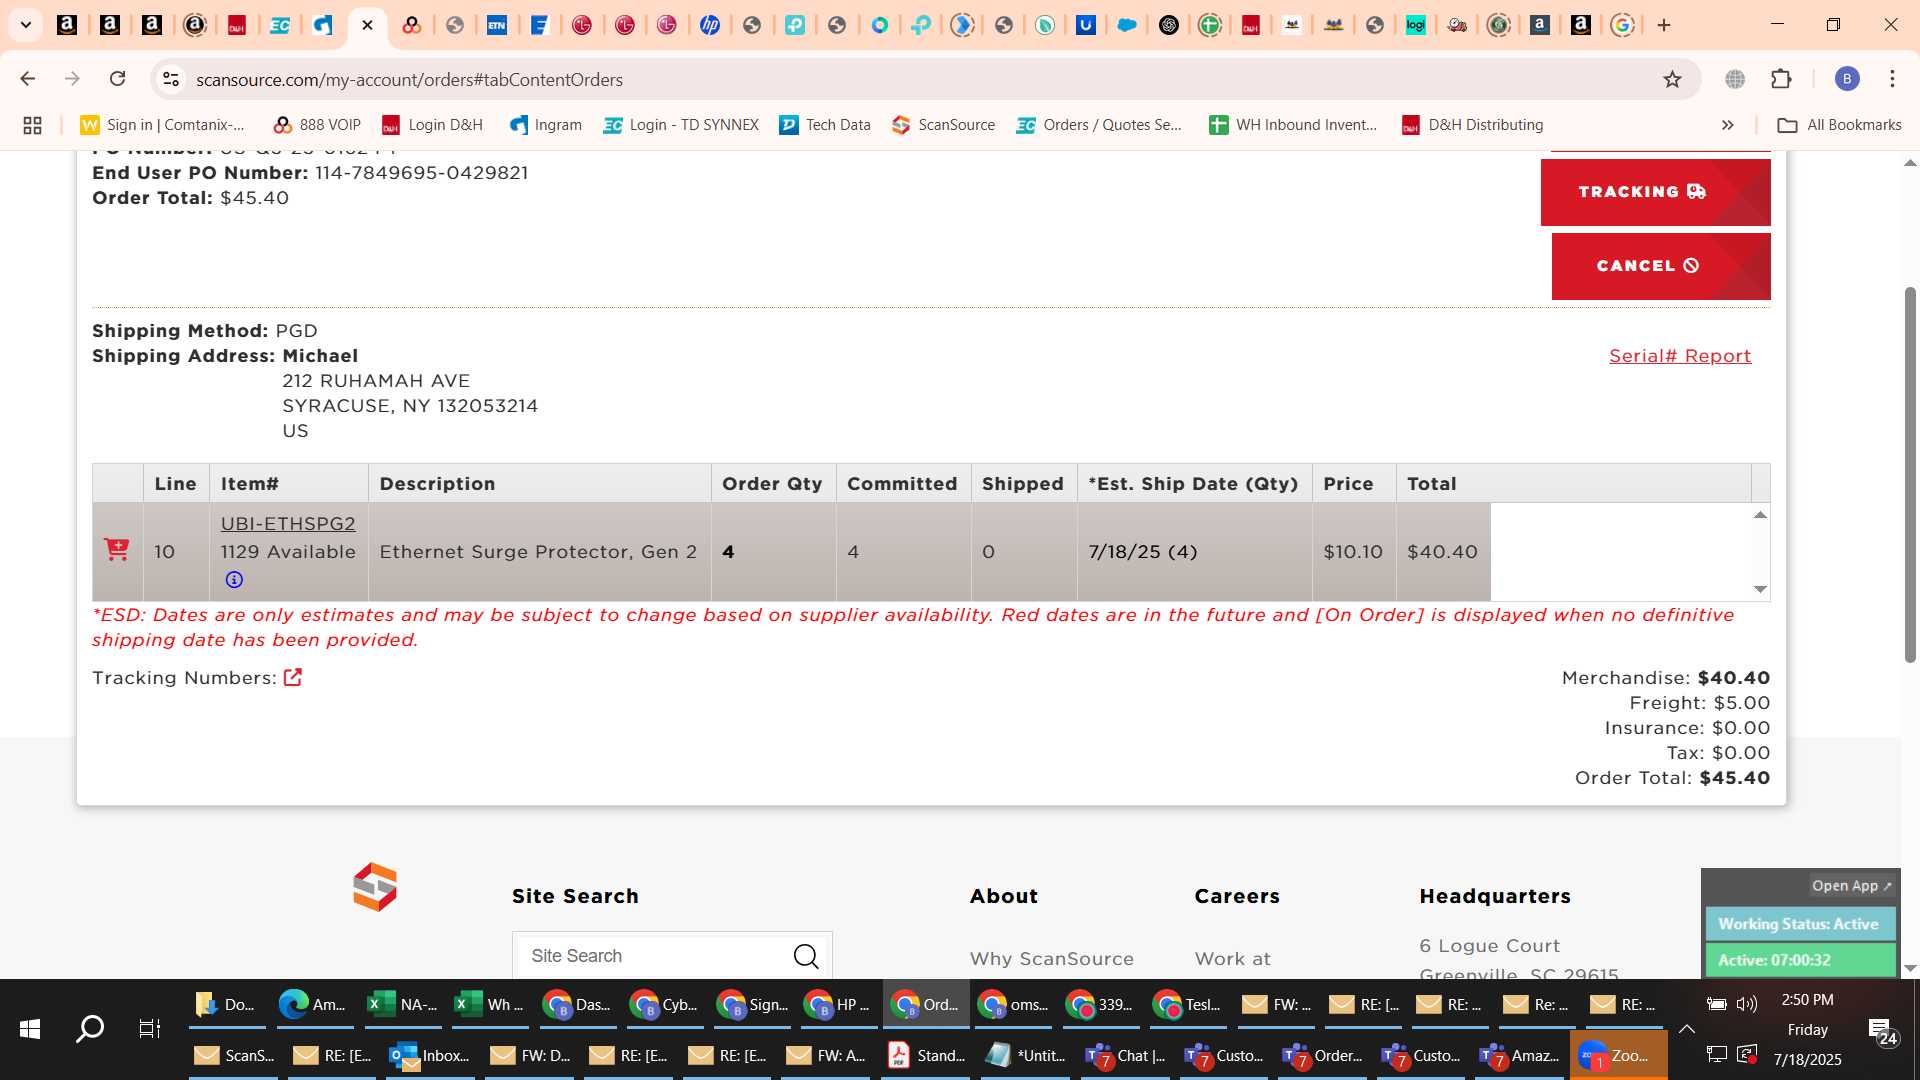This screenshot has width=1920, height=1080.
Task: Open the NA- Excel workbook in taskbar
Action: point(403,1004)
